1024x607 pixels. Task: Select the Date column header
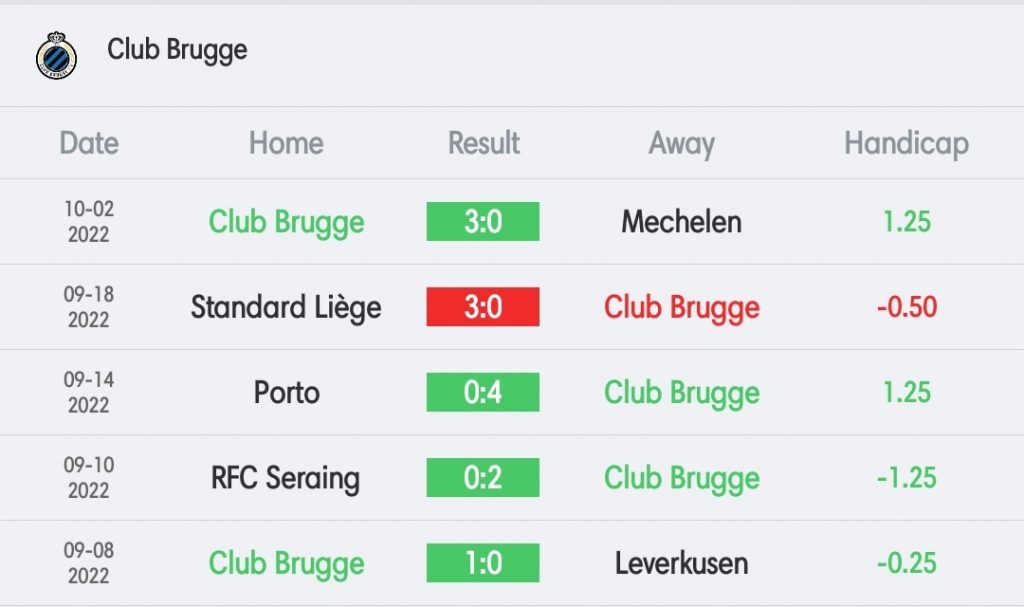89,143
